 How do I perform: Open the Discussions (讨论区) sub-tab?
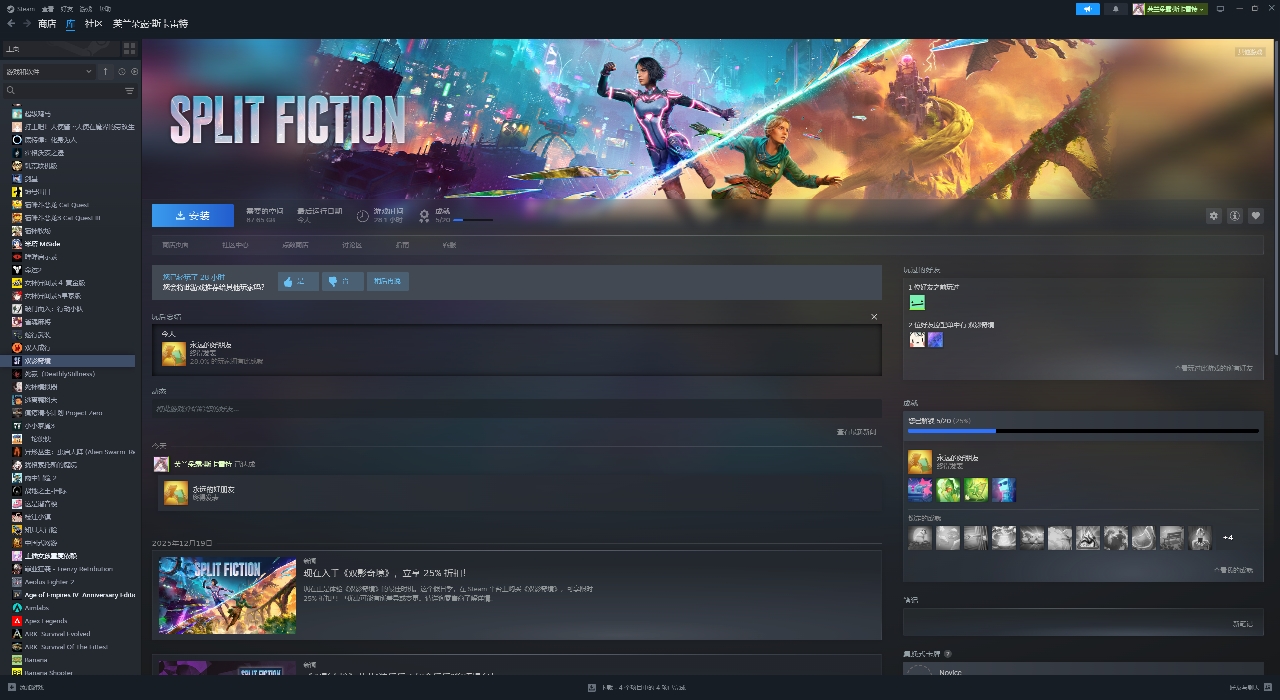352,245
